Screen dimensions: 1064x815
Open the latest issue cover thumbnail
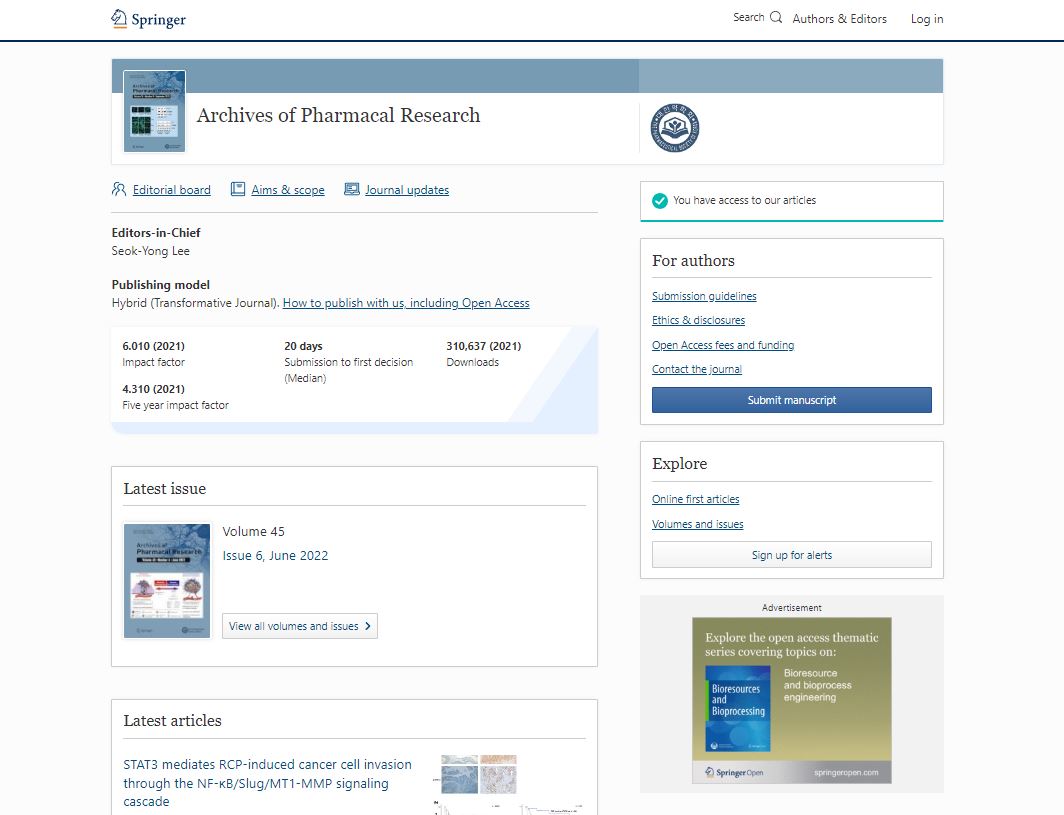[167, 581]
